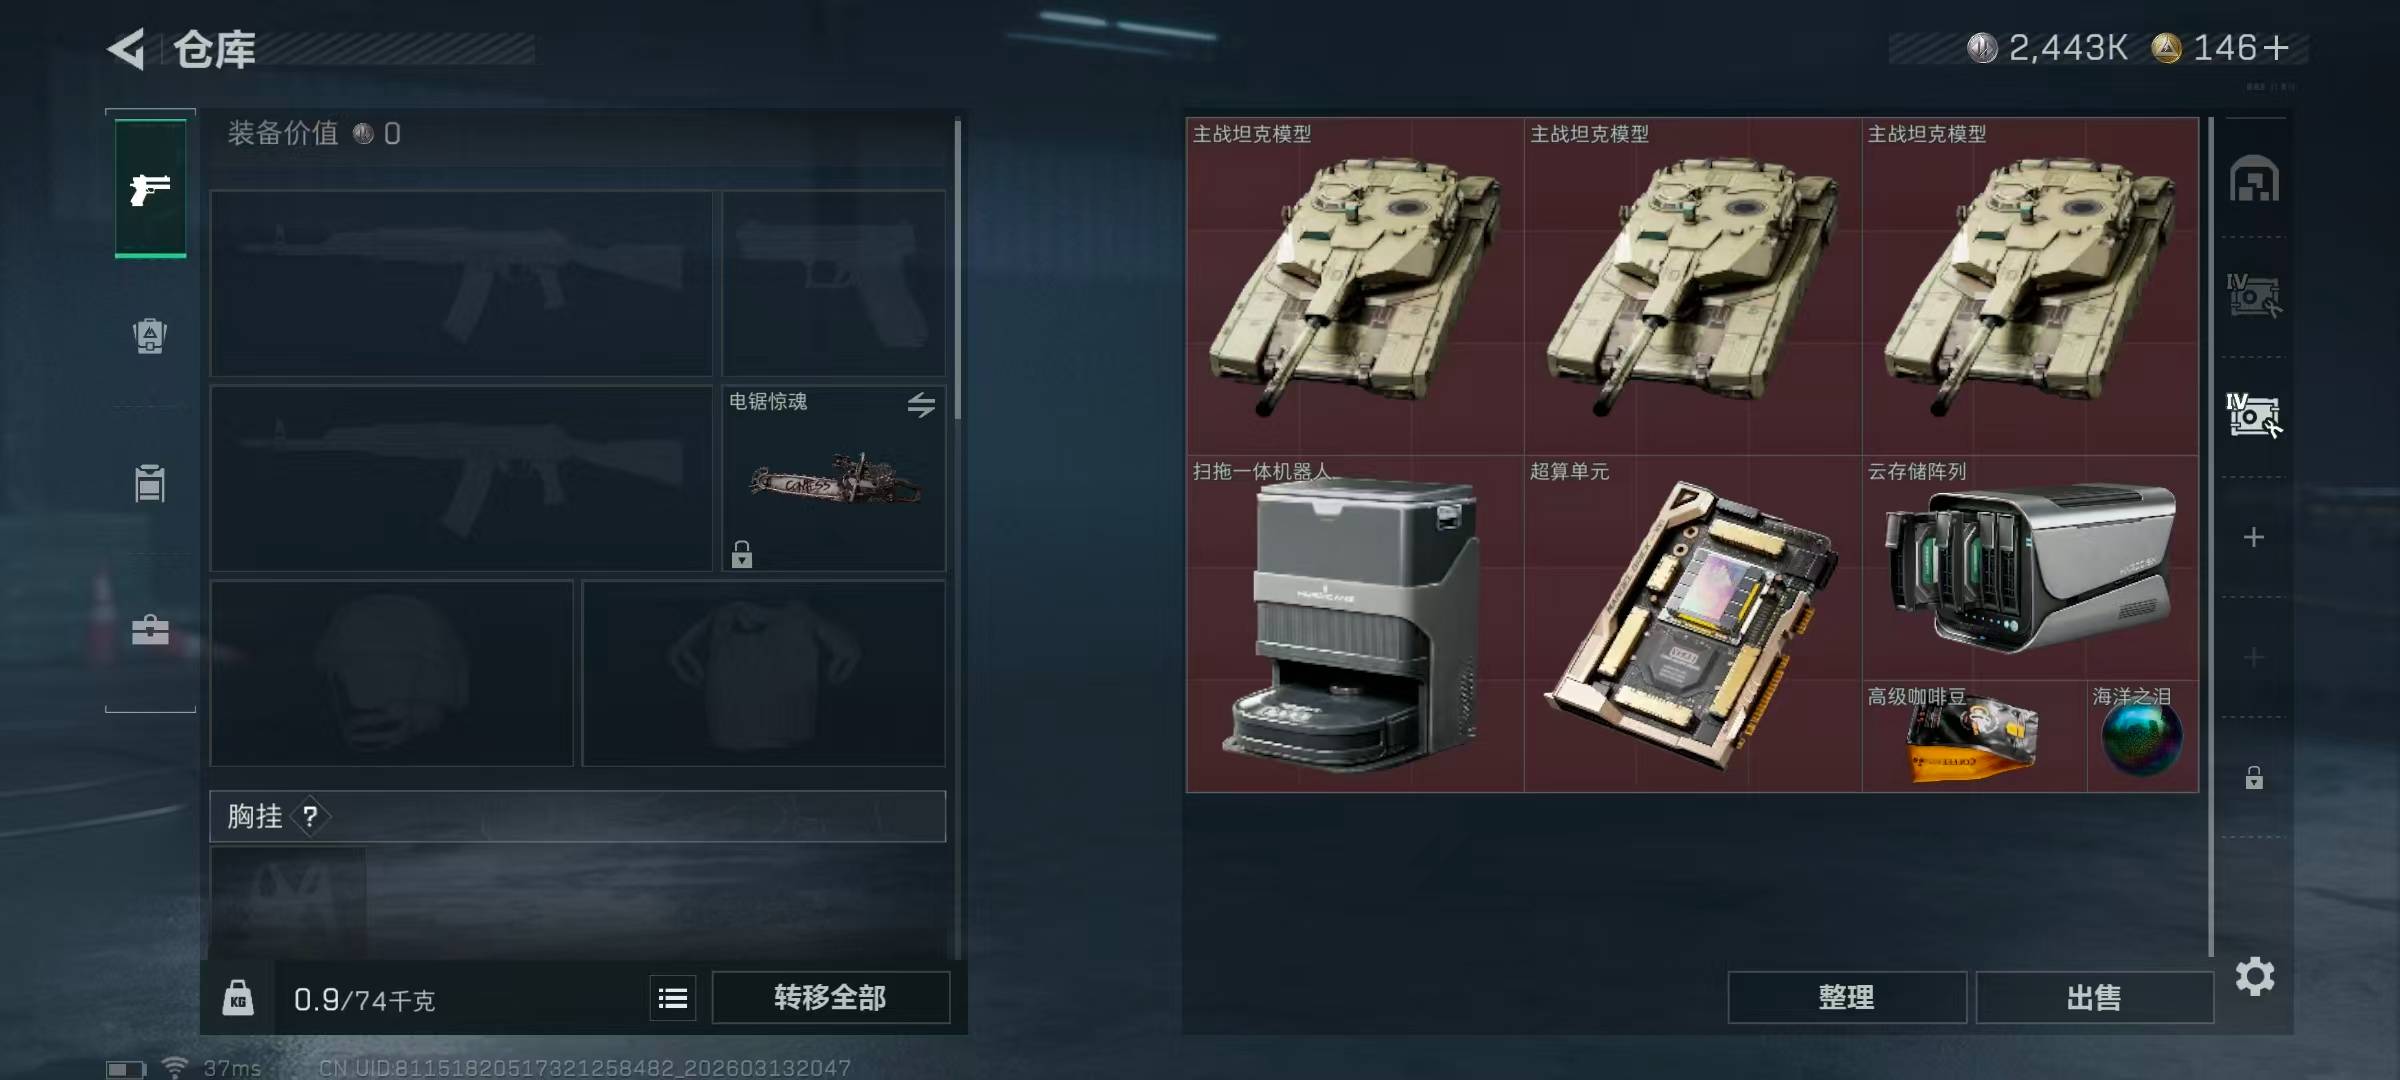Click the plus beside 146 currency
The height and width of the screenshot is (1080, 2400).
[x=2275, y=48]
